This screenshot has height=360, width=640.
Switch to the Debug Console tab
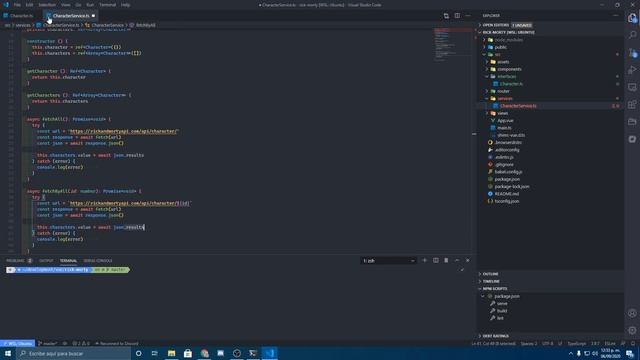98,261
